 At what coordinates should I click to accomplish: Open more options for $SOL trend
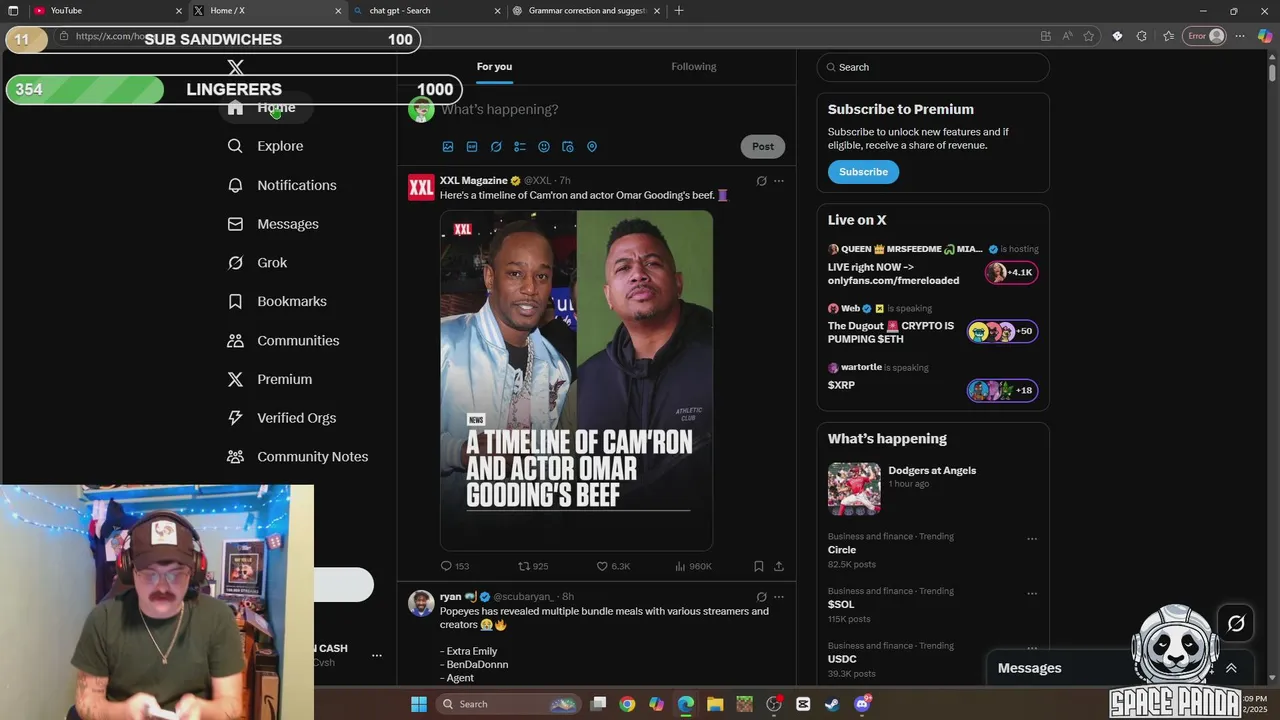(x=1032, y=594)
